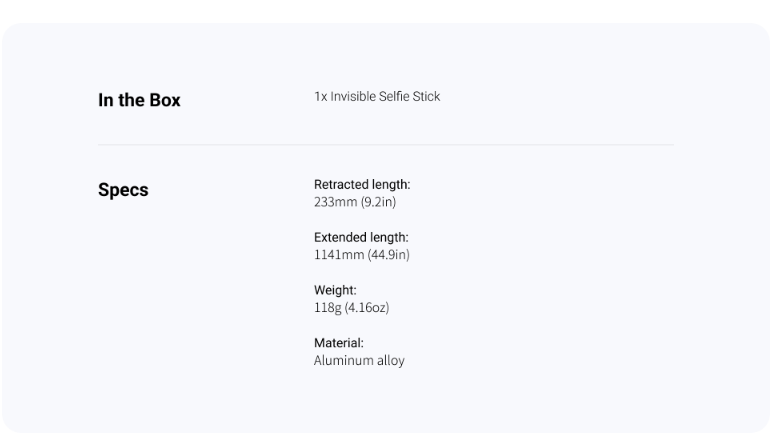Click the "Specs" section heading
Screen dimensions: 773x441
coord(123,190)
